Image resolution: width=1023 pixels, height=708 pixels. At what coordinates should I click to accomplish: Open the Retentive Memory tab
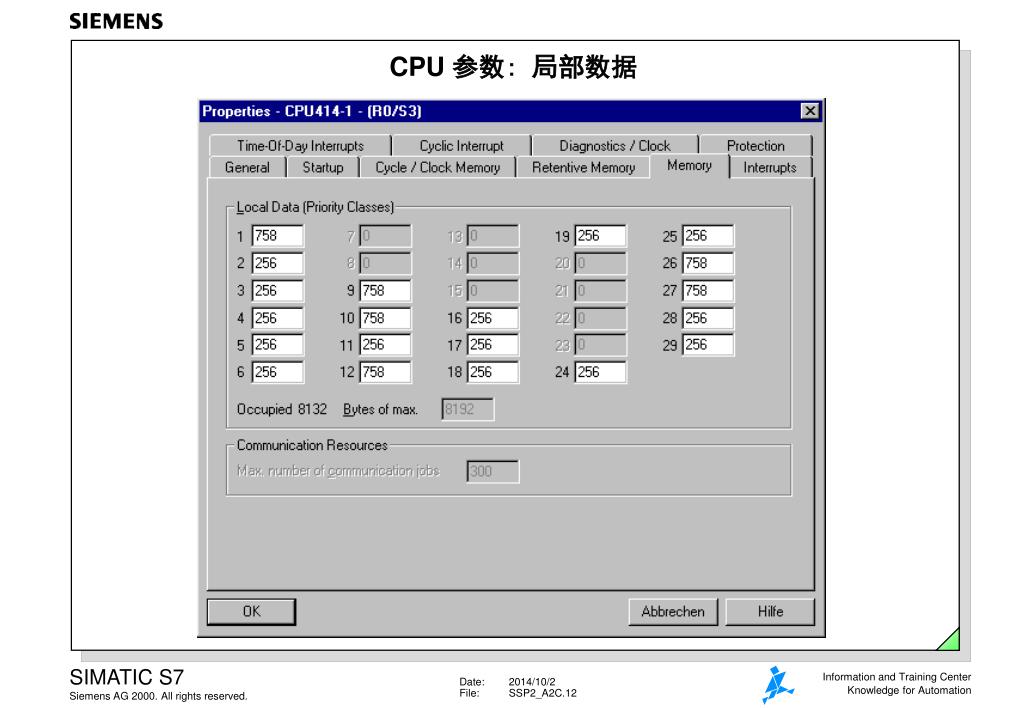583,167
